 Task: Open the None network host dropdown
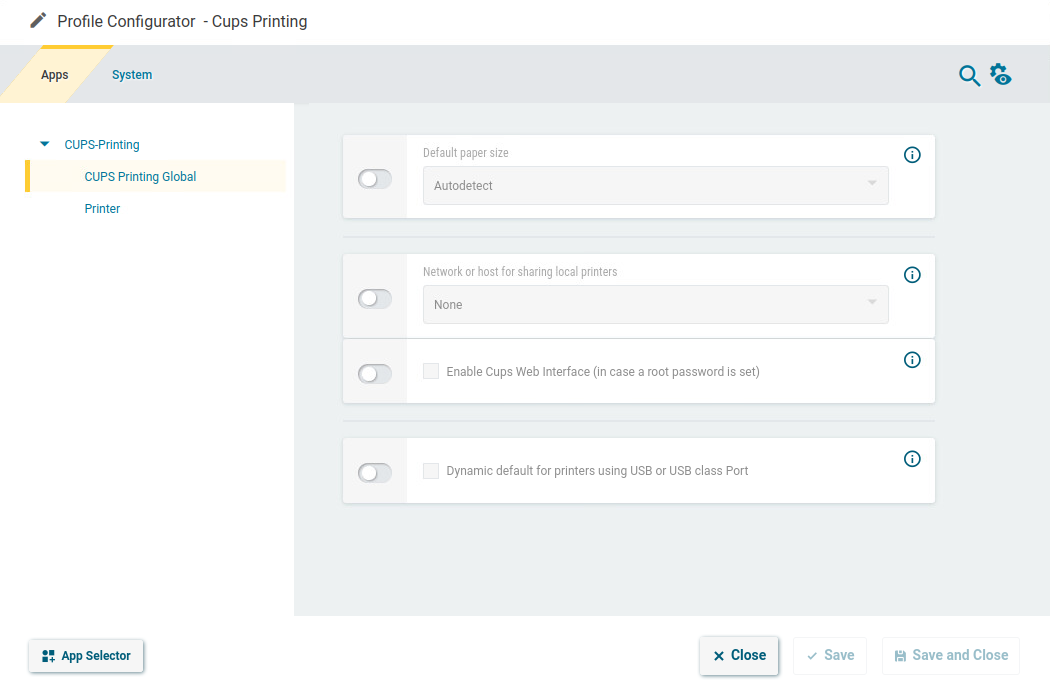pos(655,304)
